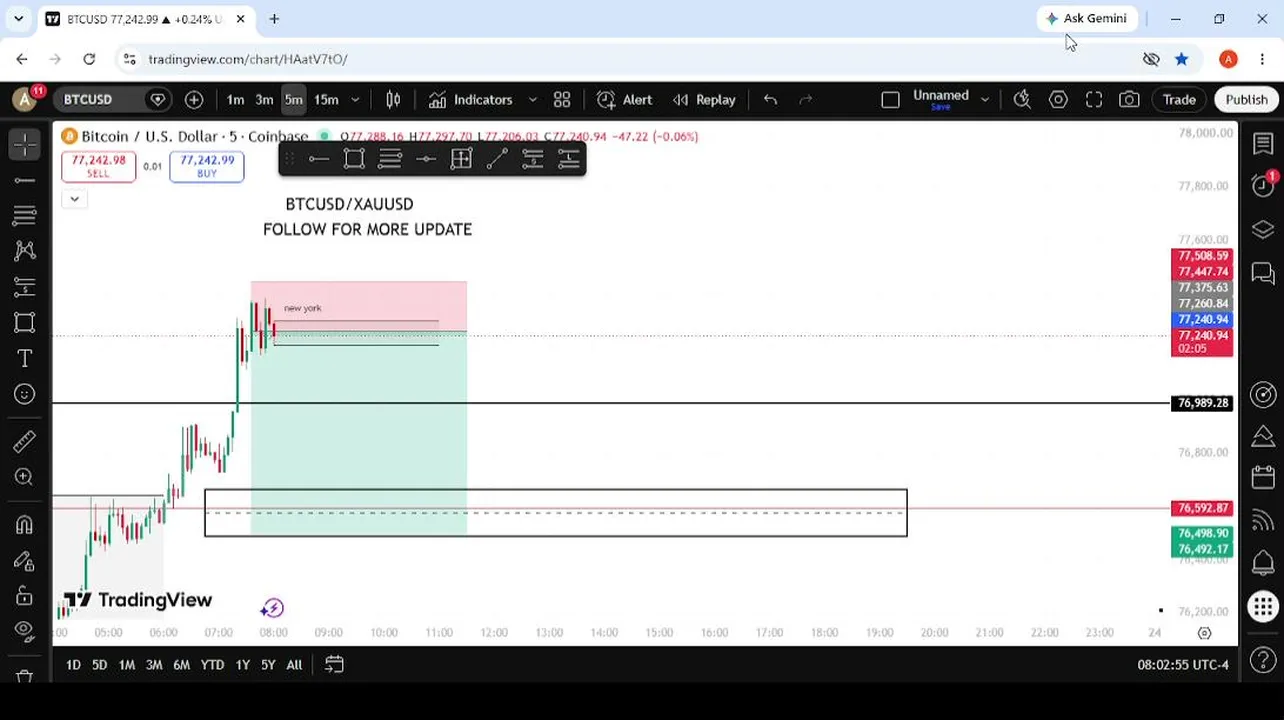
Task: Open notifications bell in right sidebar
Action: pyautogui.click(x=1263, y=562)
